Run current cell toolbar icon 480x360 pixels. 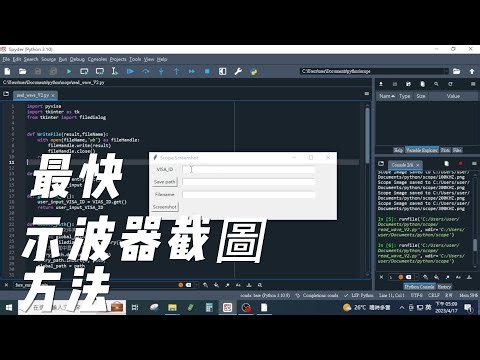[x=84, y=71]
